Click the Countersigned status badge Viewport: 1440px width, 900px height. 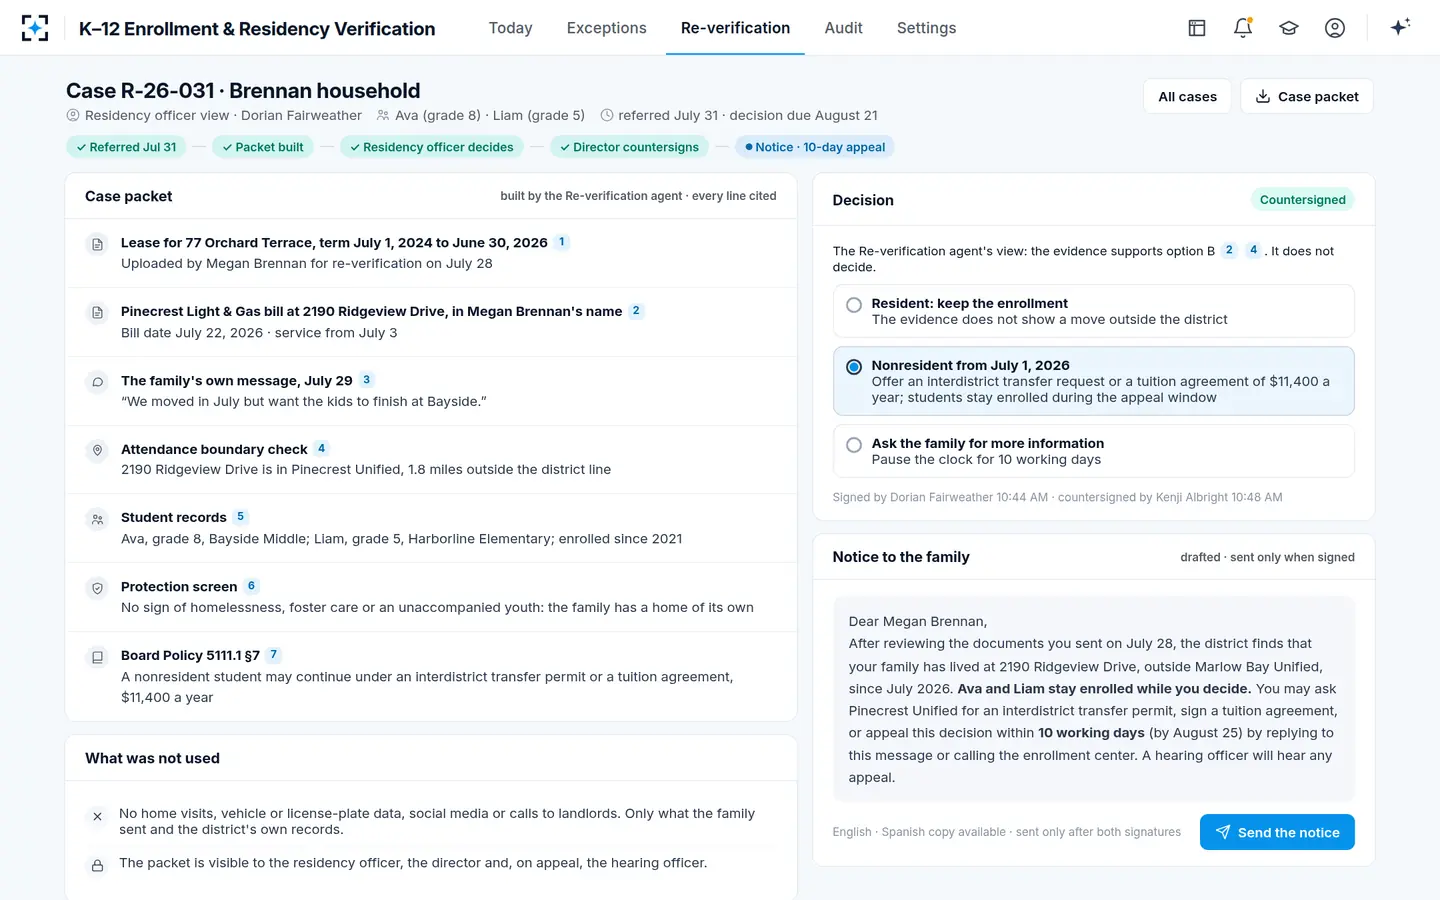pyautogui.click(x=1302, y=200)
